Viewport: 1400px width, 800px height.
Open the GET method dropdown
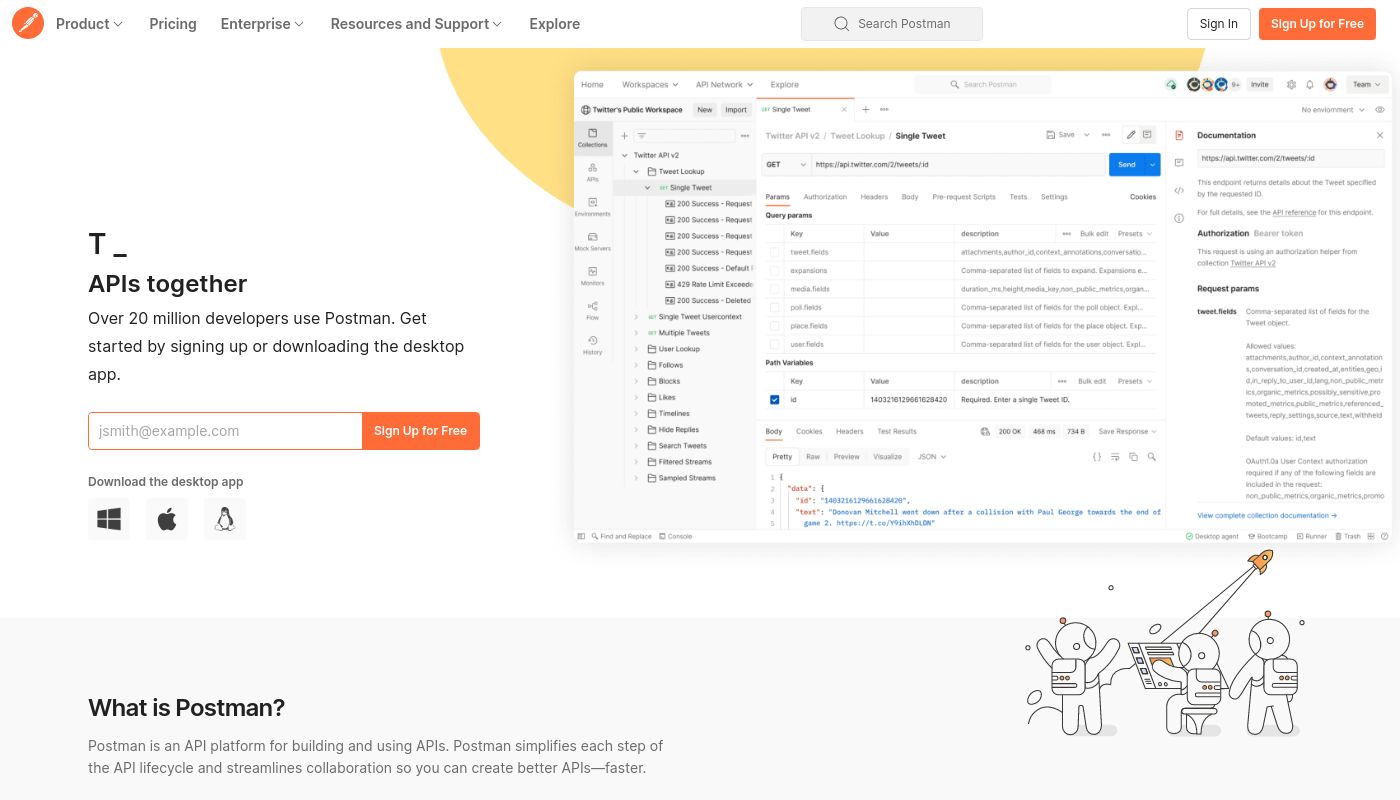click(x=785, y=165)
